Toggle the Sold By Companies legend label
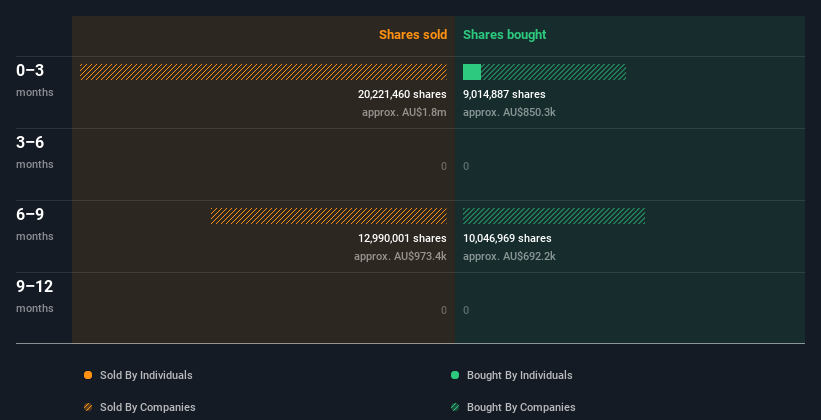 tap(148, 407)
